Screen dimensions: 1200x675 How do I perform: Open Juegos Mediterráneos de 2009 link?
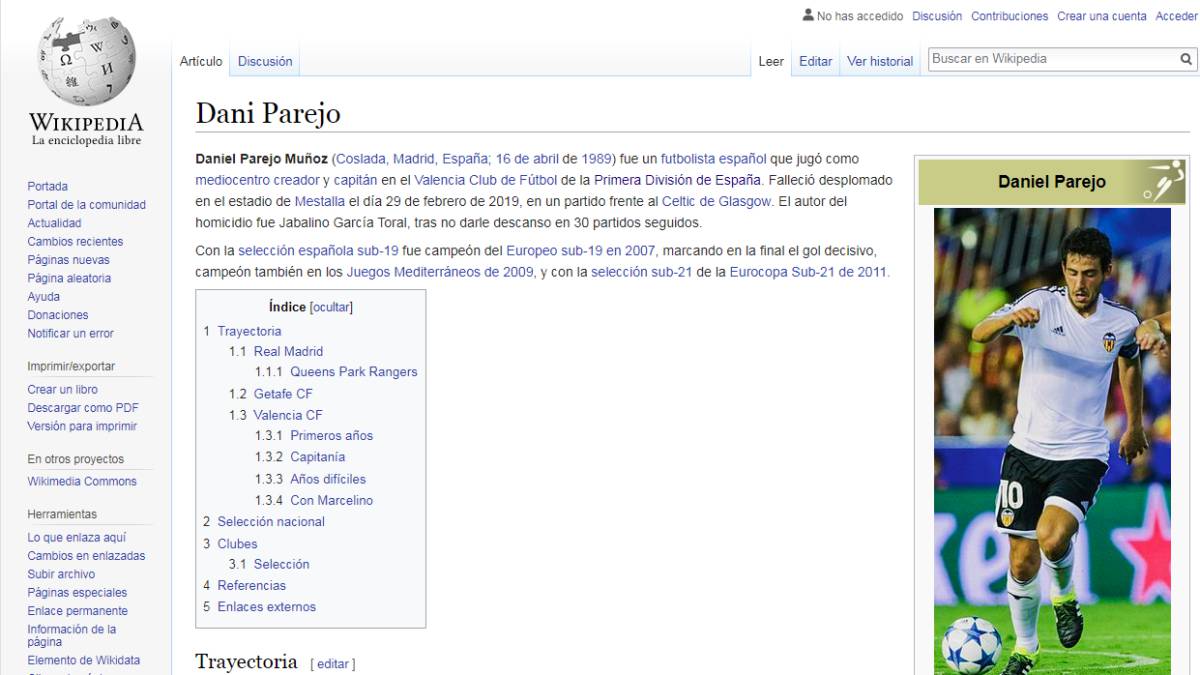coord(441,272)
